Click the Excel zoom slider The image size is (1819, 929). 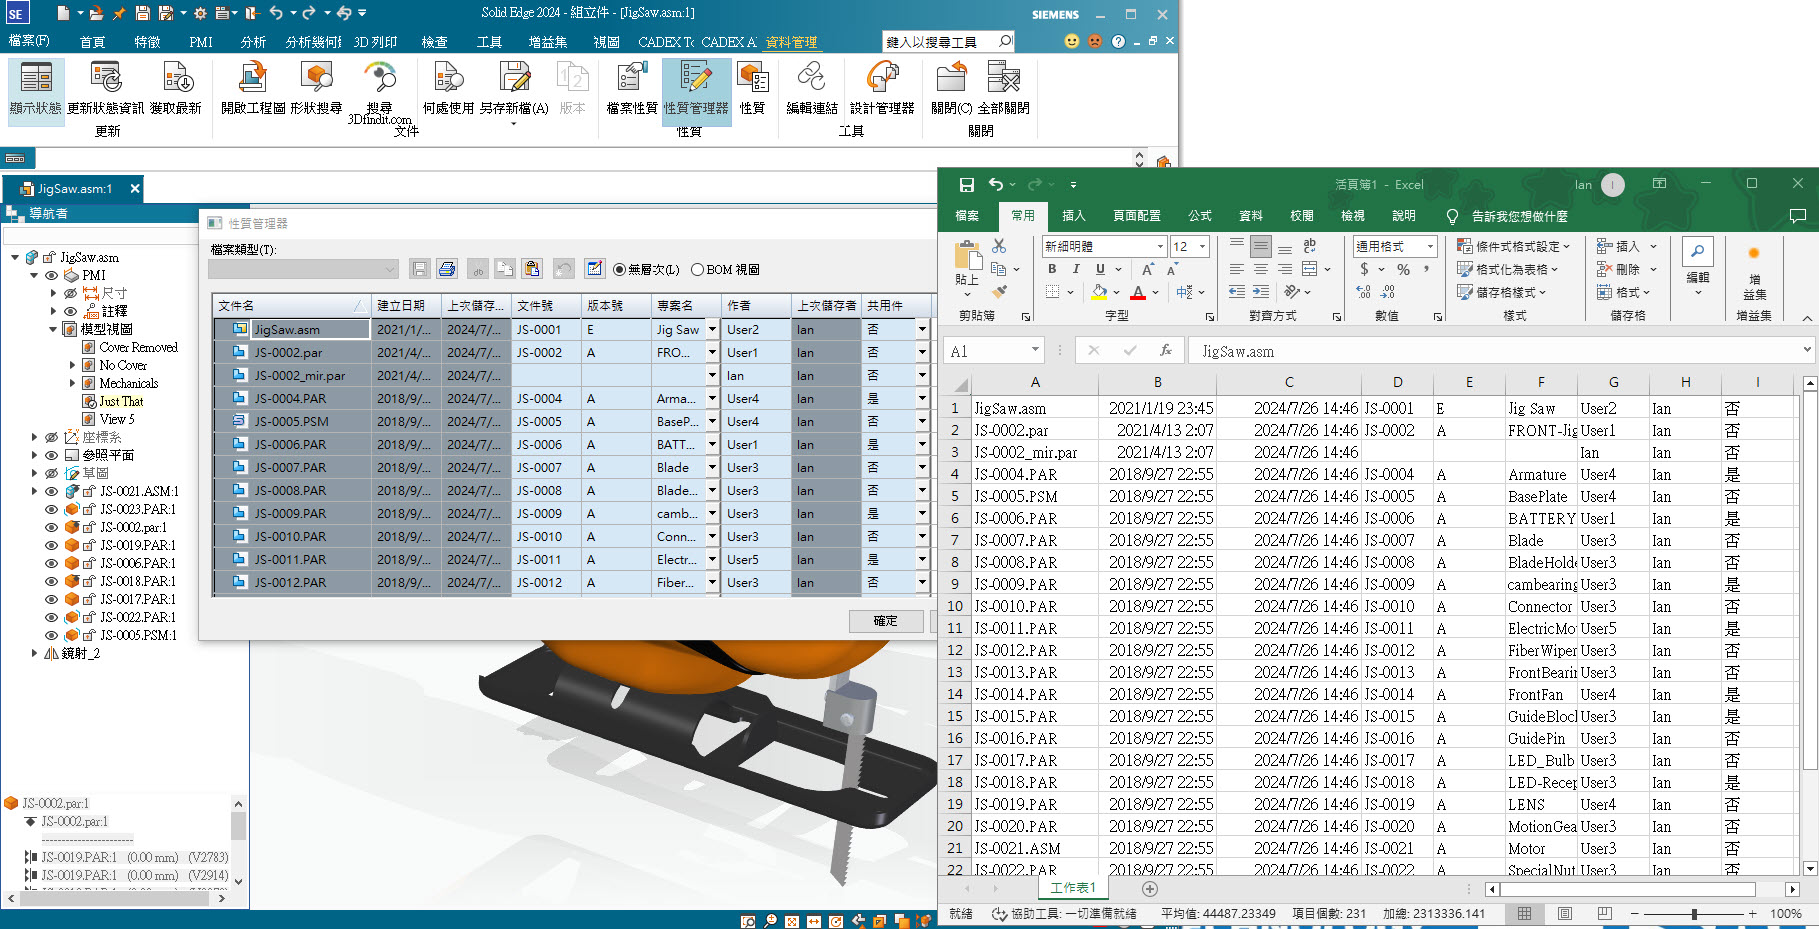tap(1694, 914)
